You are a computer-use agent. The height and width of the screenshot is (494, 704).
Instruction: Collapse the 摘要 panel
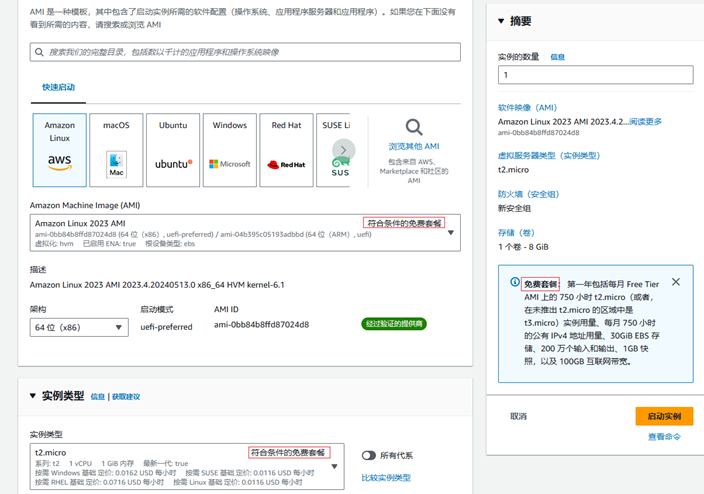(501, 21)
